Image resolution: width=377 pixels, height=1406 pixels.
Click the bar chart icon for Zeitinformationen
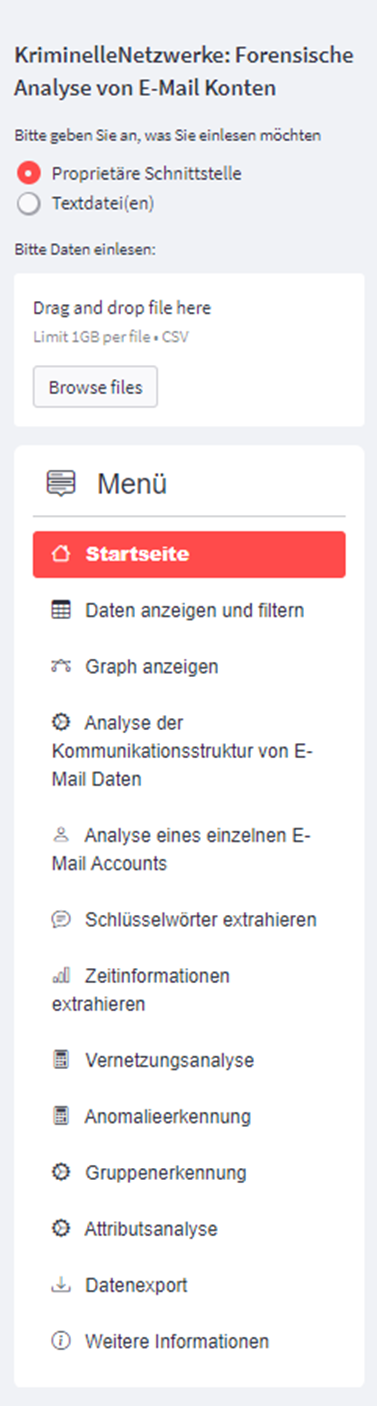click(x=60, y=975)
